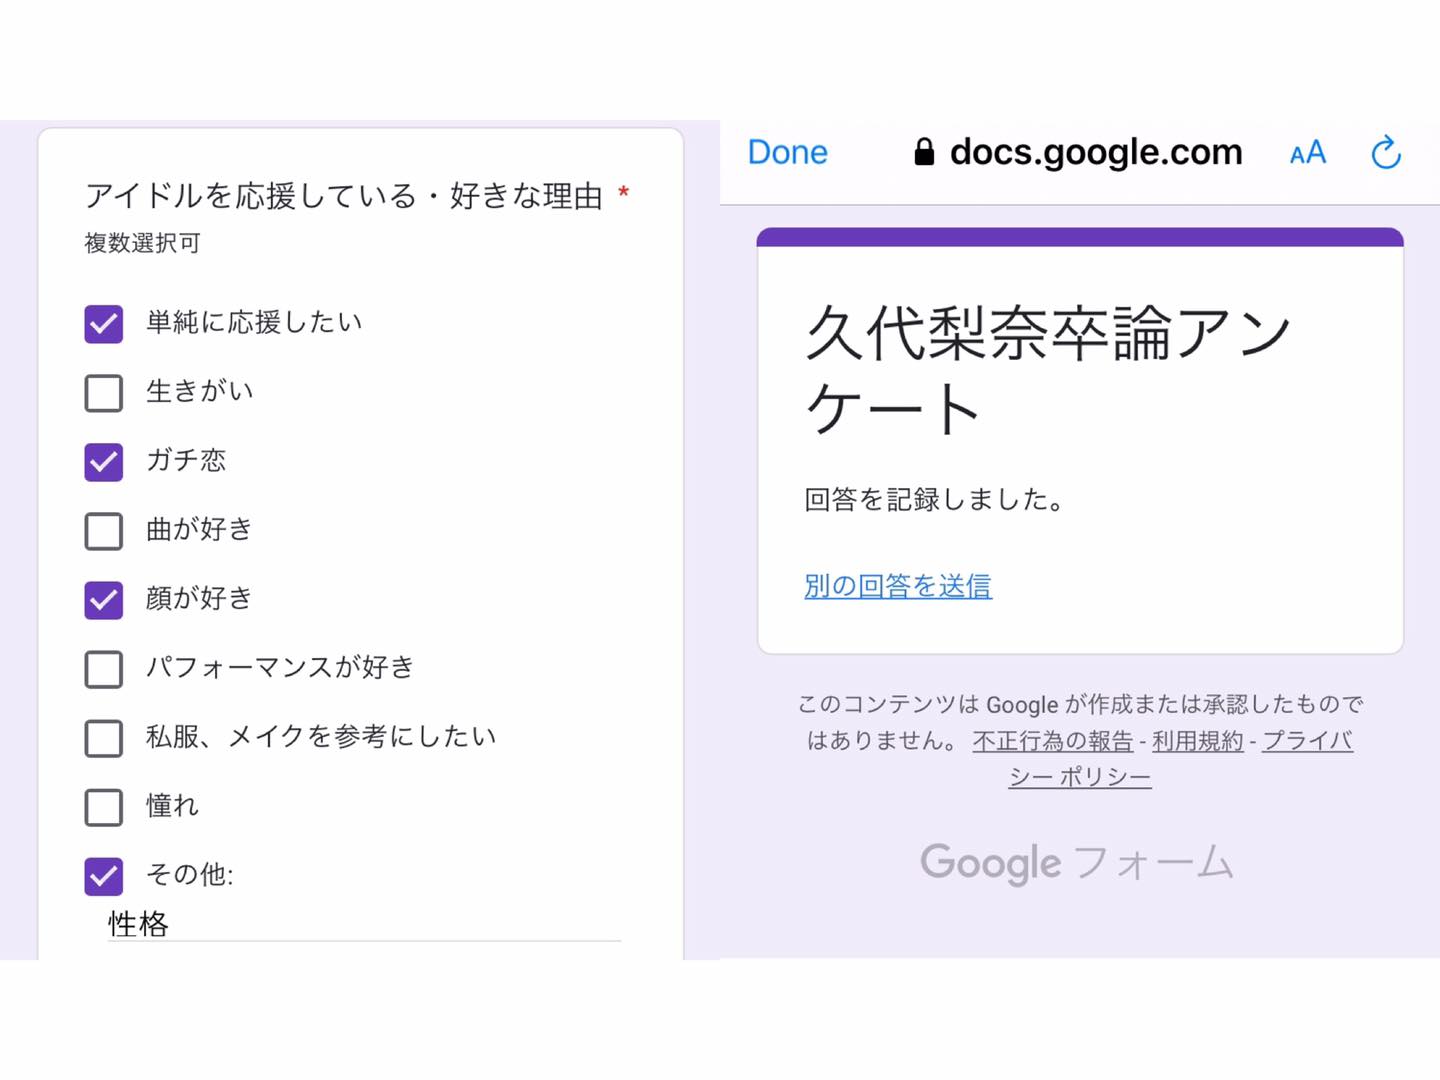
Task: Open the 別の回答を送信 link
Action: pyautogui.click(x=898, y=586)
